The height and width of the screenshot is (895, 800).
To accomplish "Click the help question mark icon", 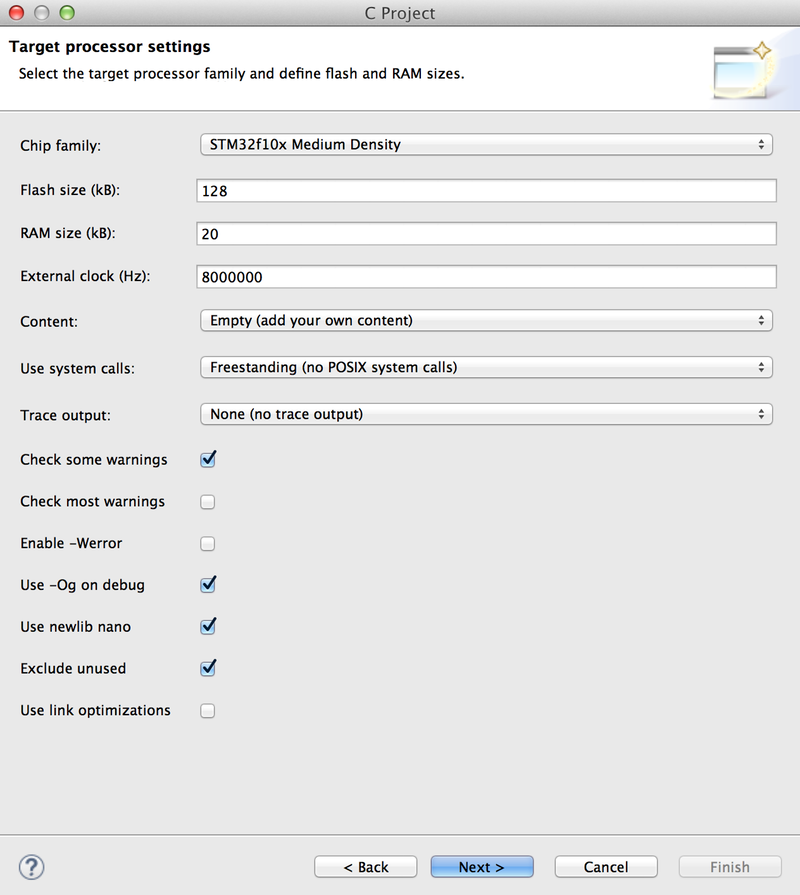I will tap(32, 867).
